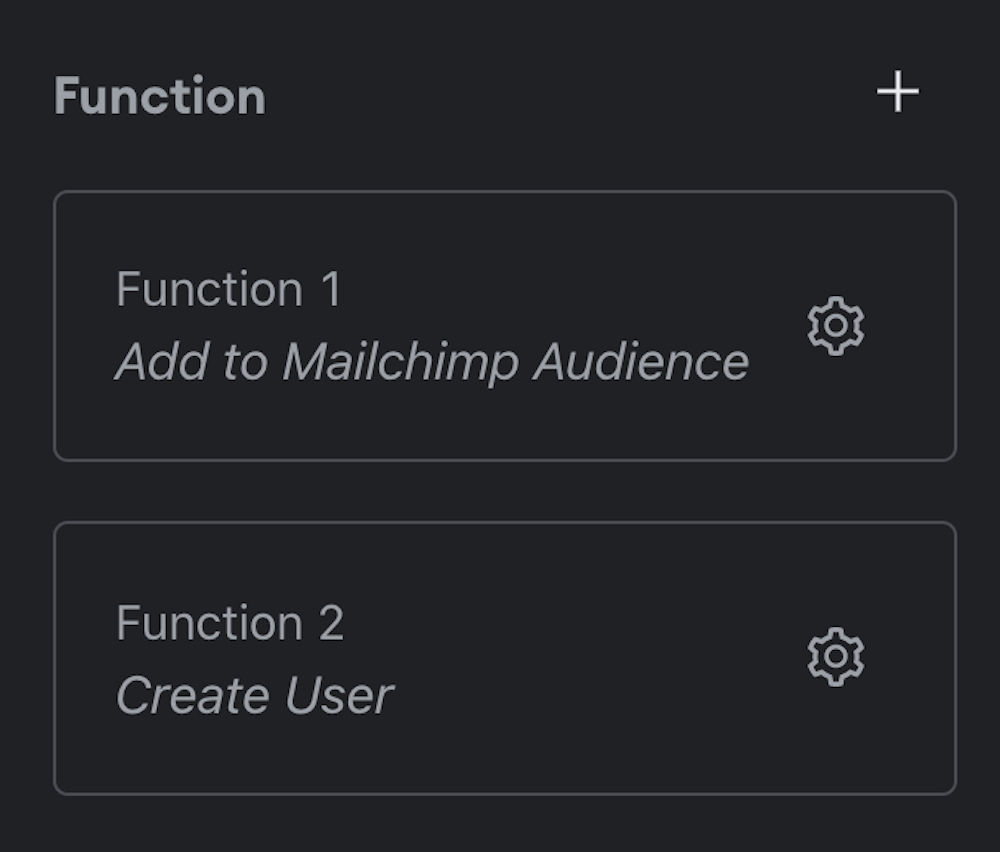The width and height of the screenshot is (1000, 852).
Task: Click the plus beside the Function heading
Action: pos(897,93)
